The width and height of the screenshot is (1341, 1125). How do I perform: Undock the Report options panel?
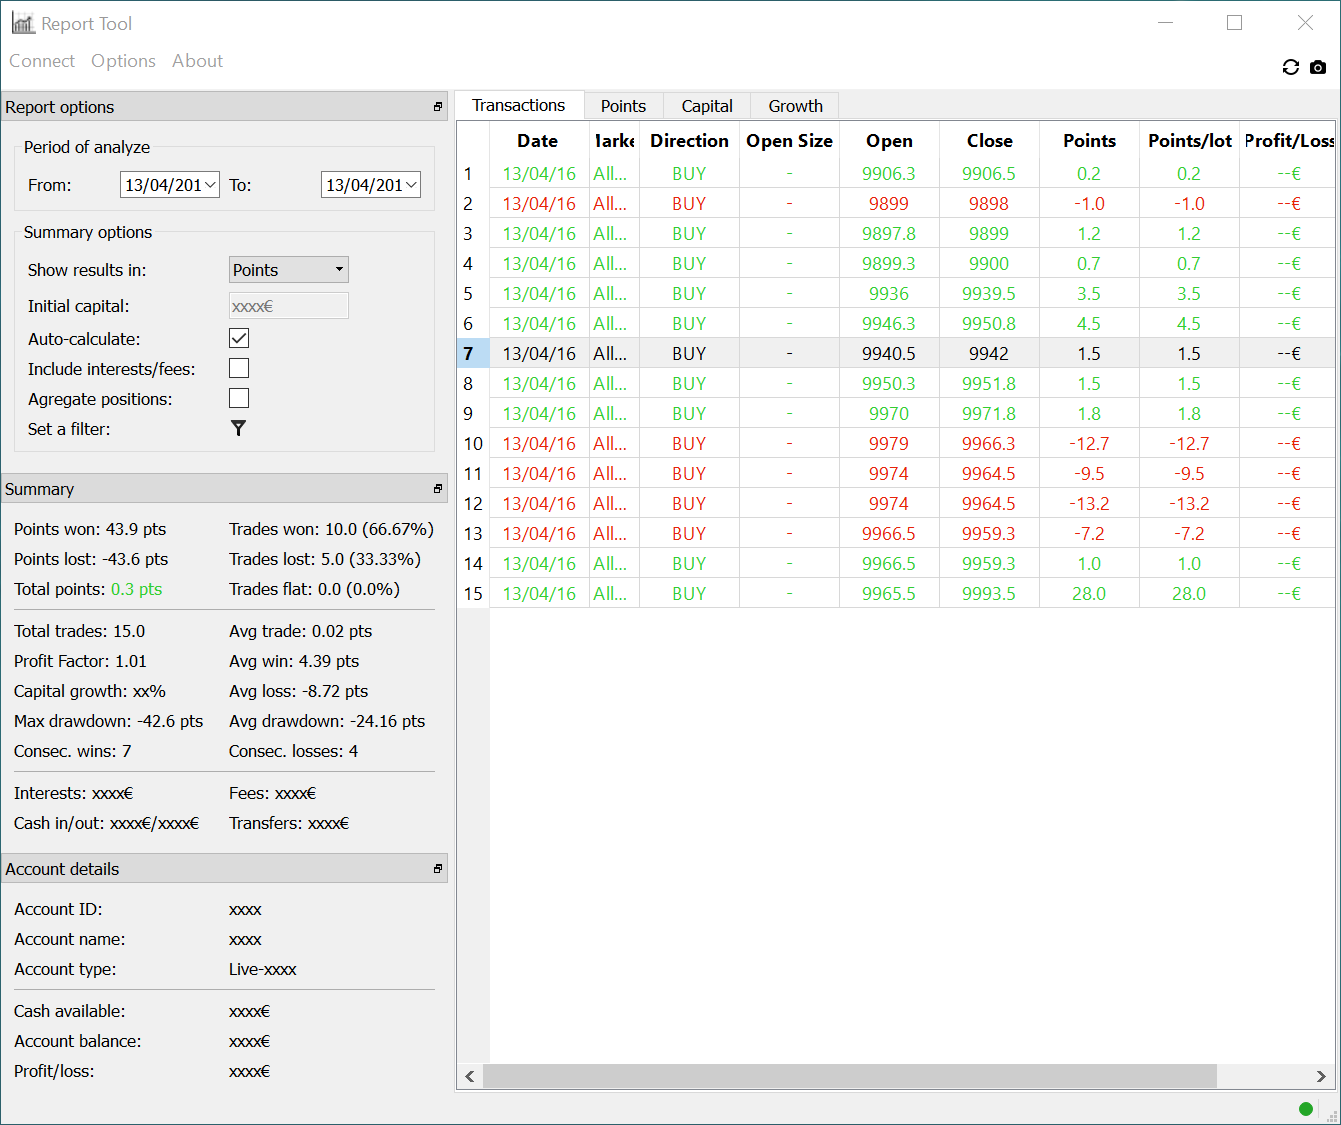[x=437, y=107]
